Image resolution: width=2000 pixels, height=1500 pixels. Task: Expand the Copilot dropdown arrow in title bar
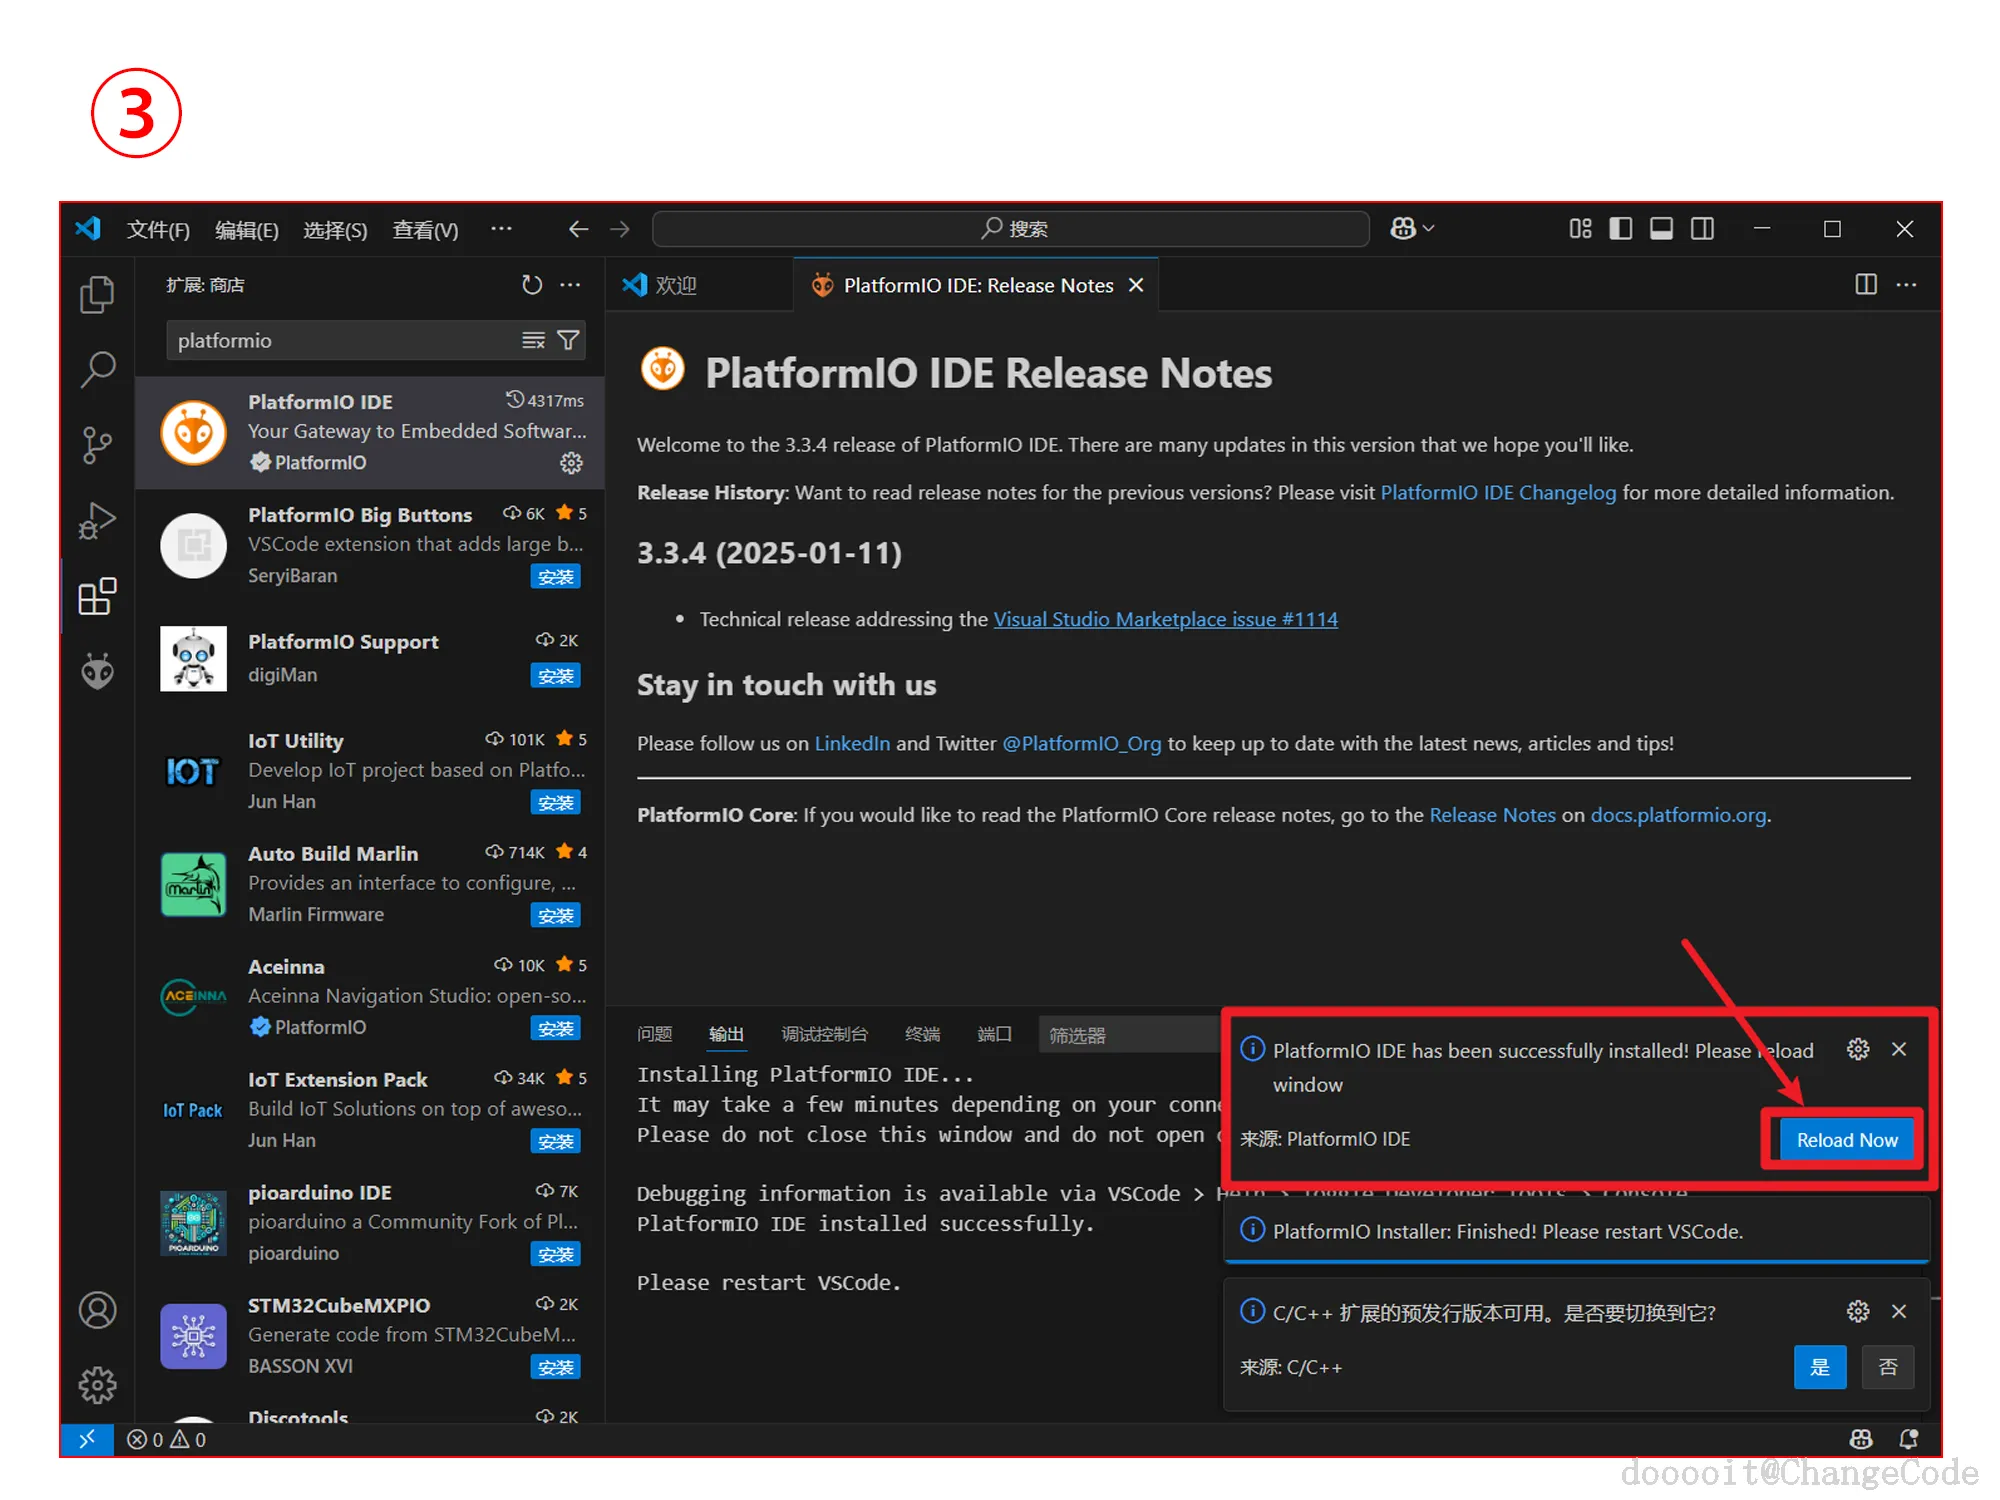tap(1429, 229)
